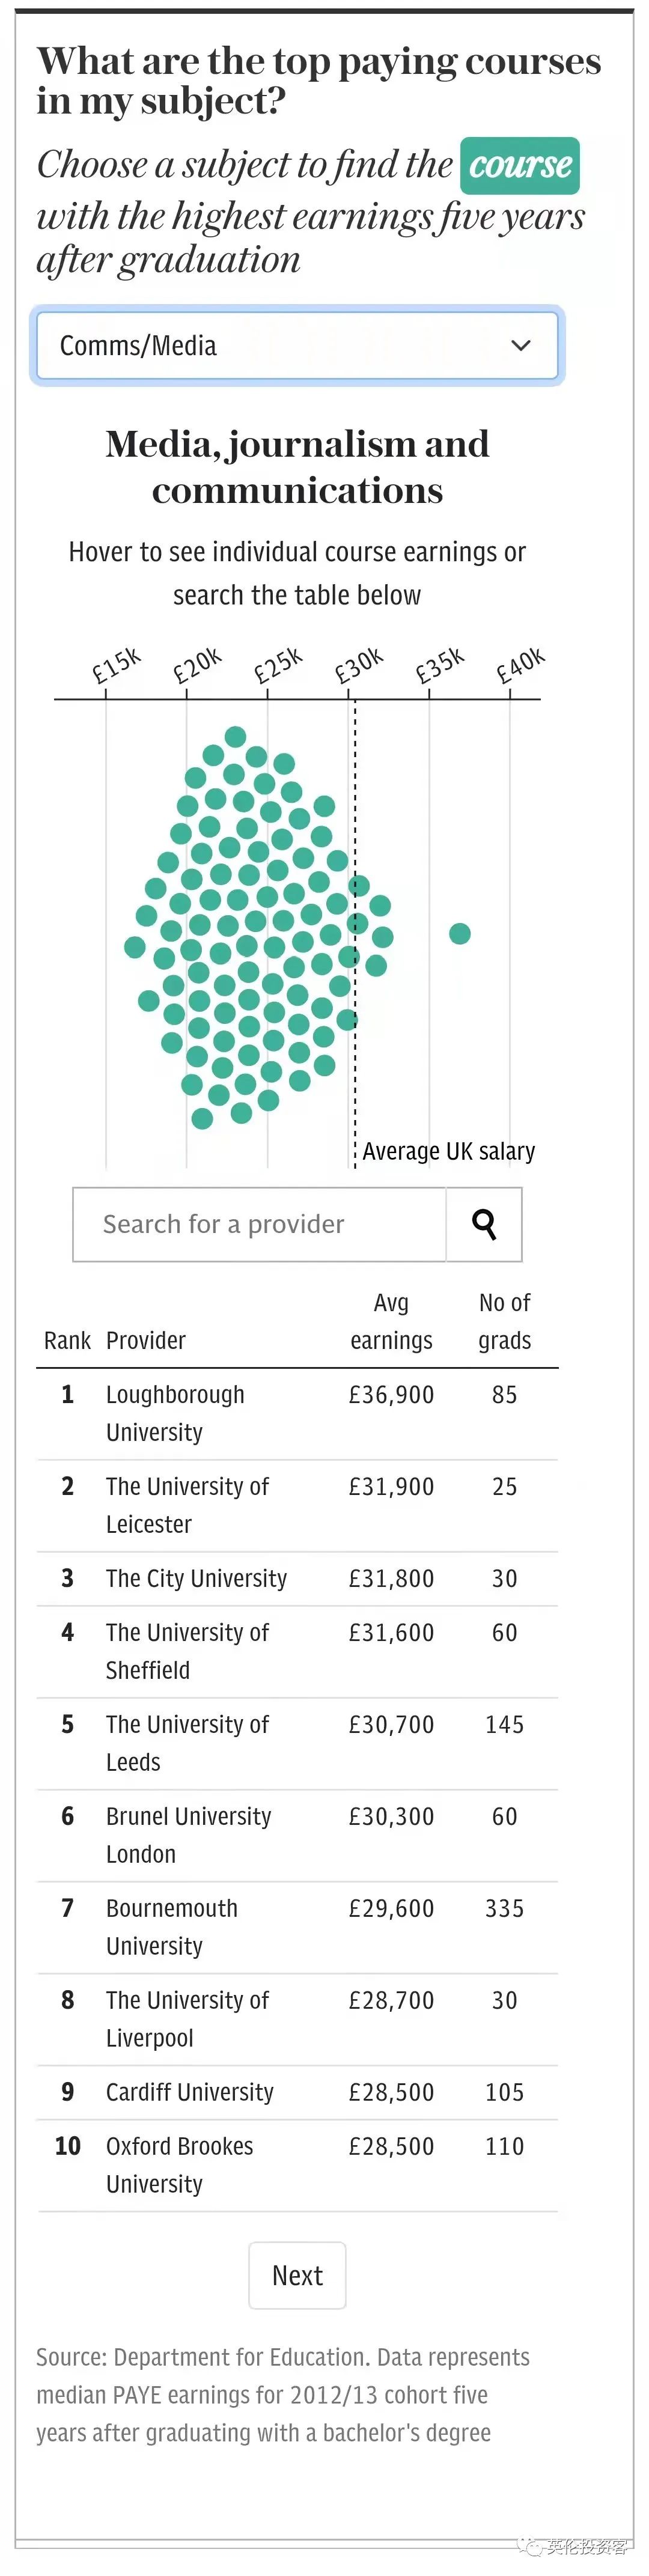Screen dimensions: 649x2576
Task: Click The City University row
Action: [297, 1579]
